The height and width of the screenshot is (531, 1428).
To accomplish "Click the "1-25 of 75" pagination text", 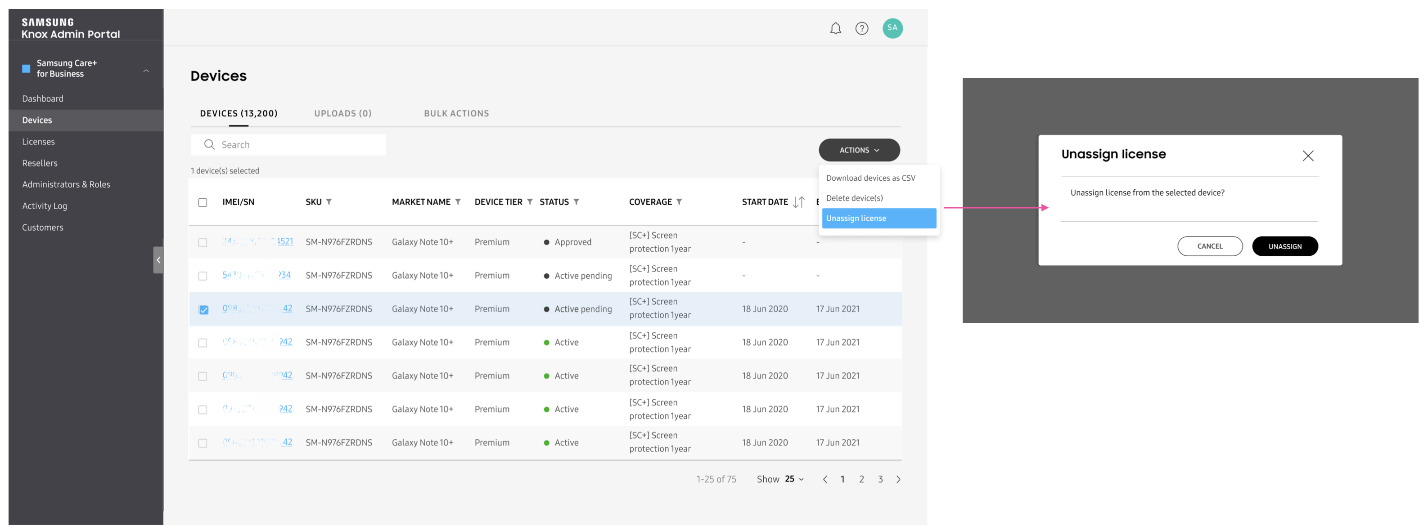I will pos(716,479).
